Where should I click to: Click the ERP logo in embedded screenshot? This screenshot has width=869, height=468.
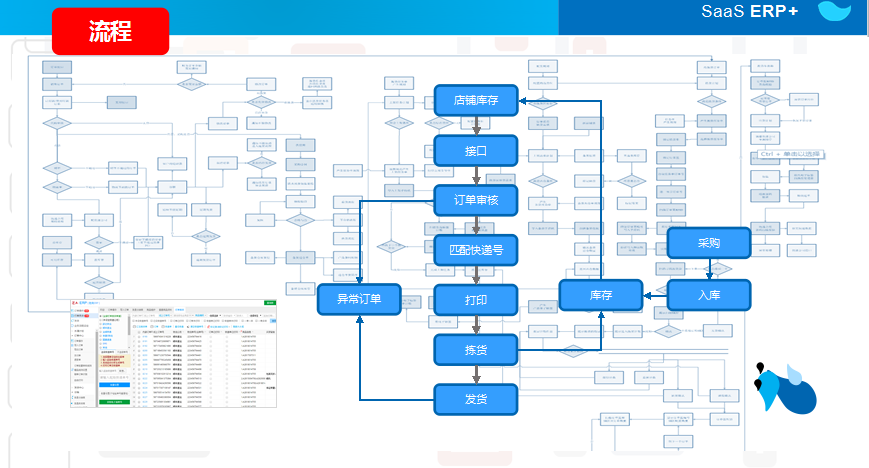pos(77,302)
